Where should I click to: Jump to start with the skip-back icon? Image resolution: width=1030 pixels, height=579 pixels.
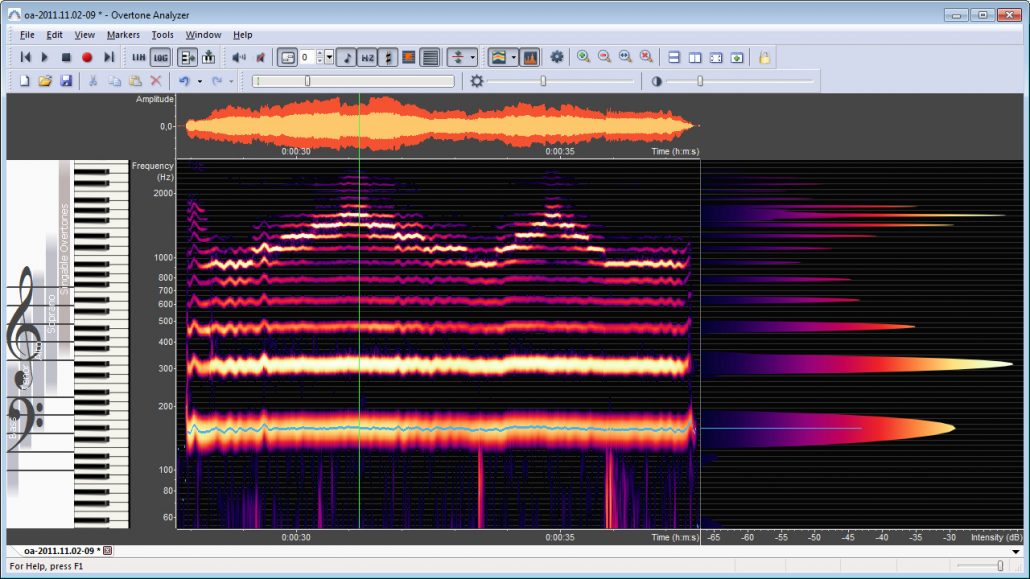tap(25, 57)
